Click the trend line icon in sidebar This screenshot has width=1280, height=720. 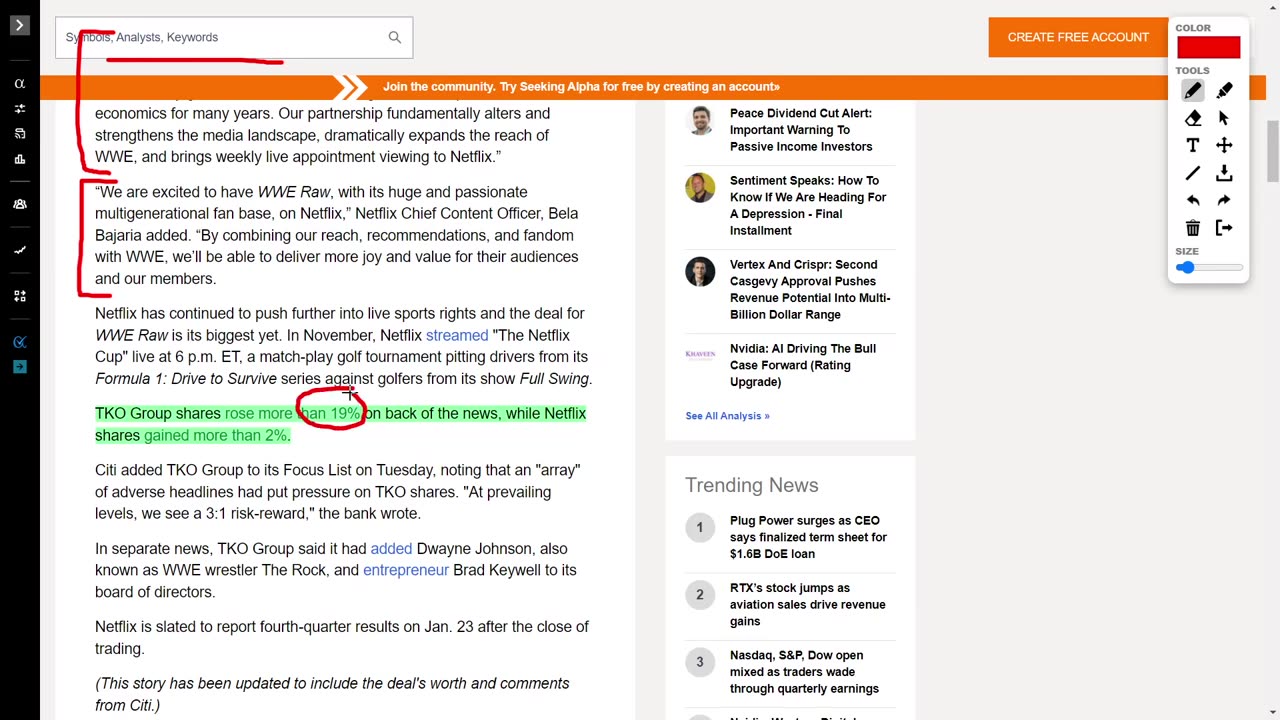pos(19,250)
